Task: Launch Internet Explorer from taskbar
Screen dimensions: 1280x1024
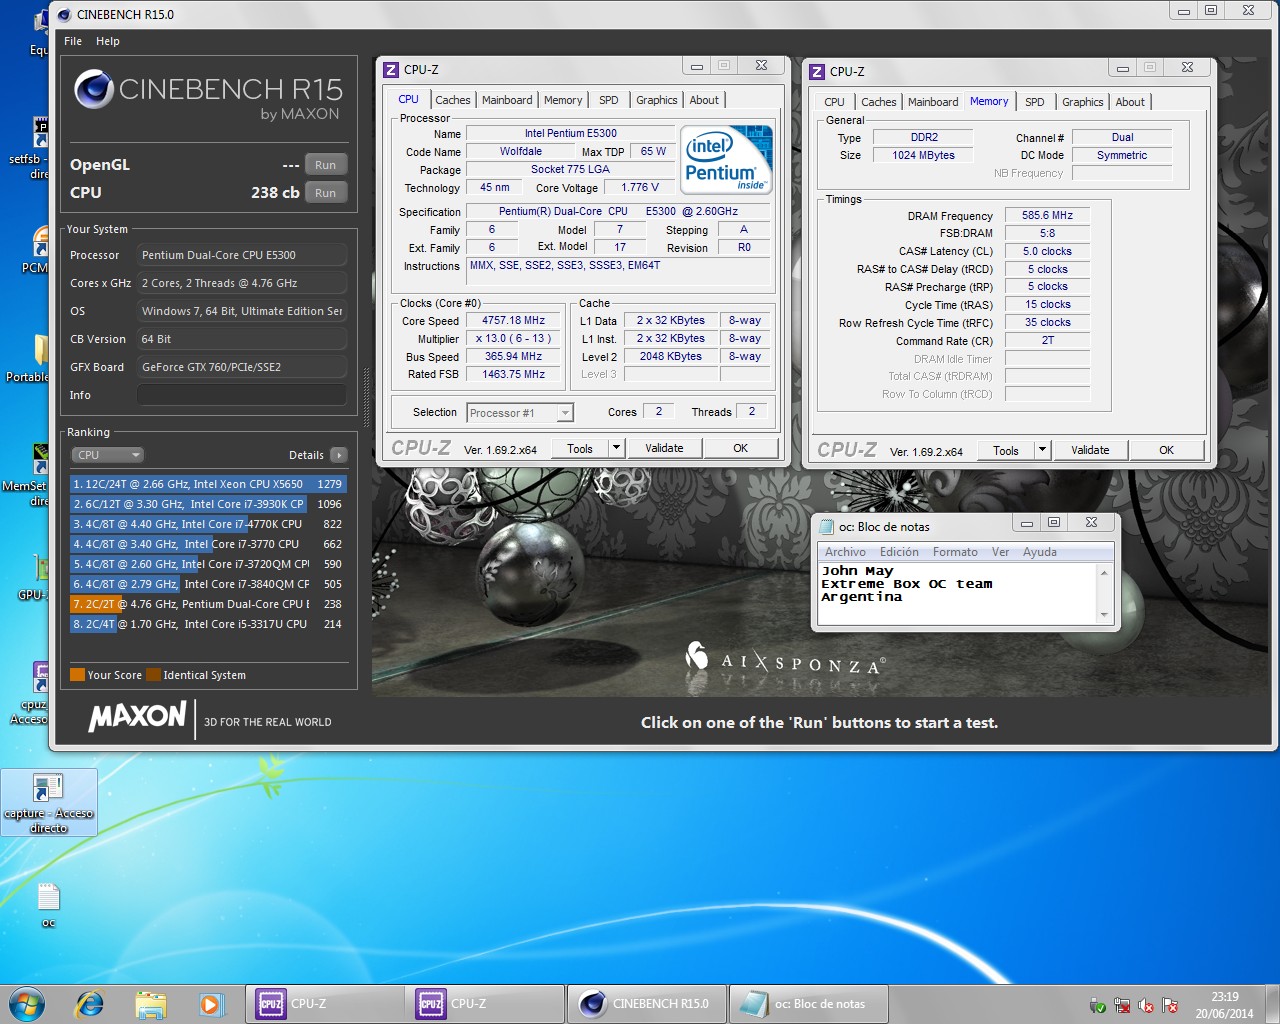Action: [x=89, y=1003]
